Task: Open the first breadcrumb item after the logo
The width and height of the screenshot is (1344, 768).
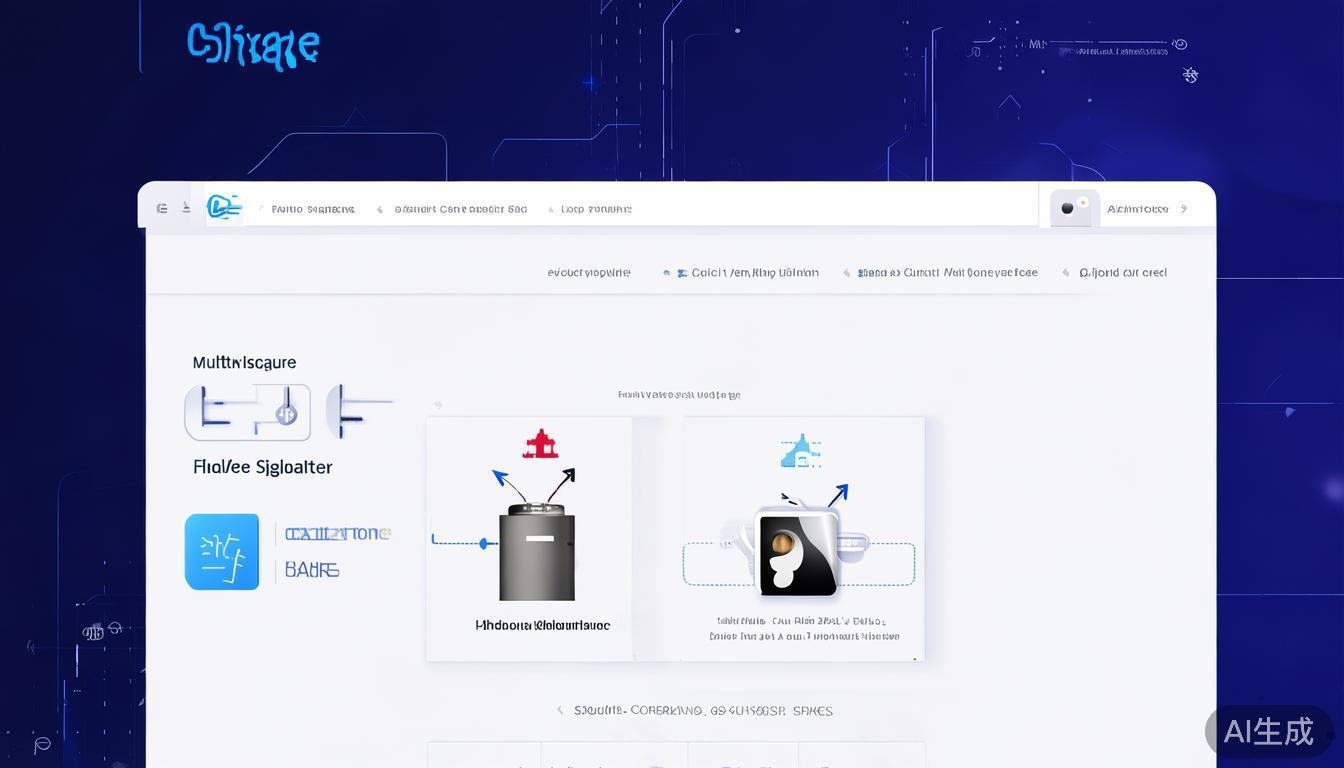Action: click(x=313, y=209)
